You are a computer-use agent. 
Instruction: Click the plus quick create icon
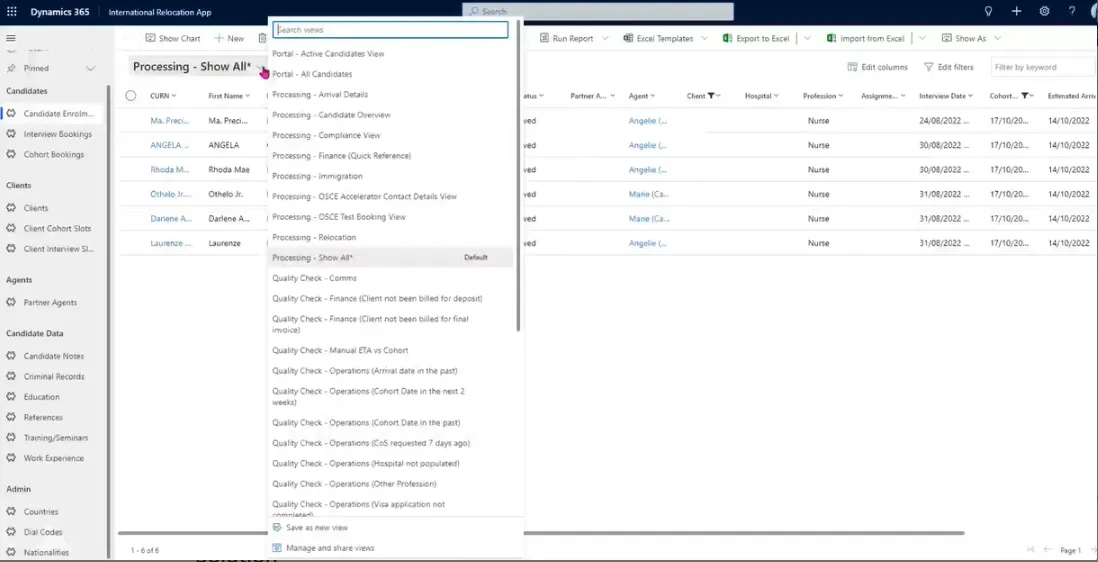pyautogui.click(x=1017, y=11)
